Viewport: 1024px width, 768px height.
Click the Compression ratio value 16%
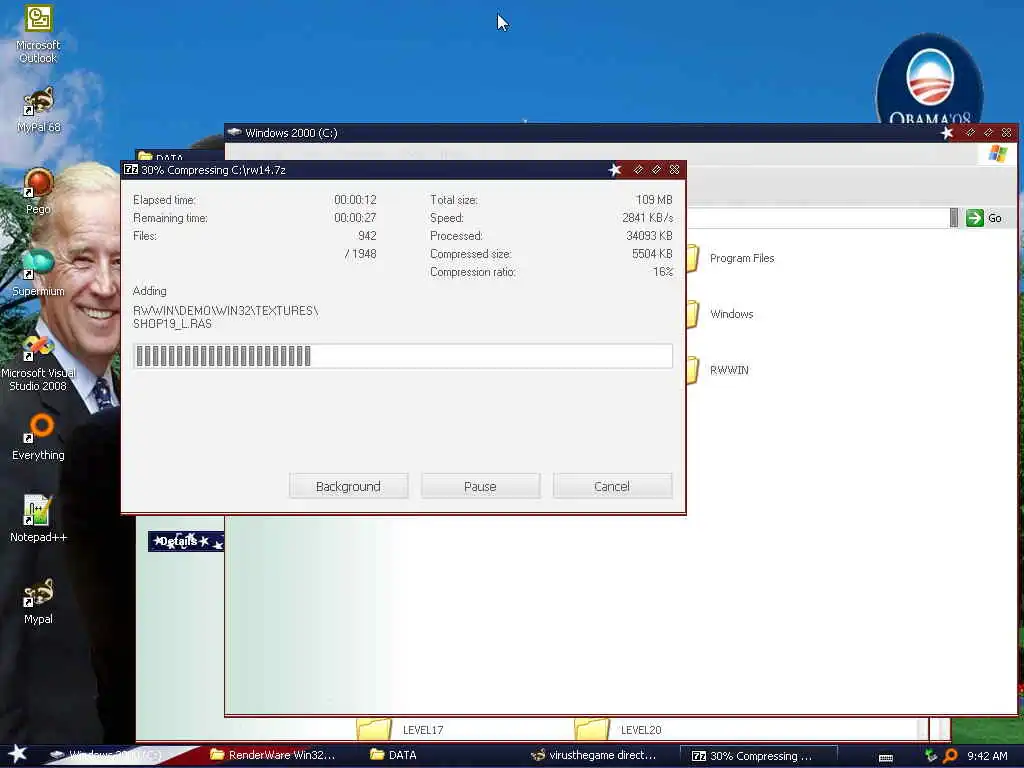pyautogui.click(x=662, y=272)
